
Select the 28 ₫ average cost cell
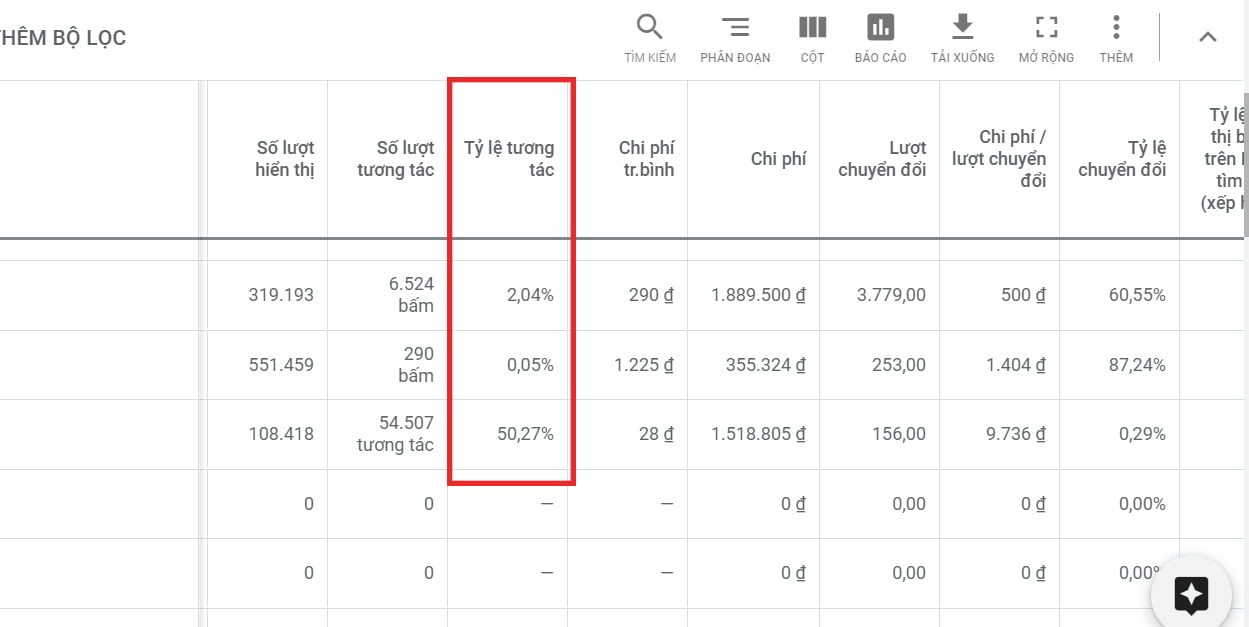coord(628,435)
